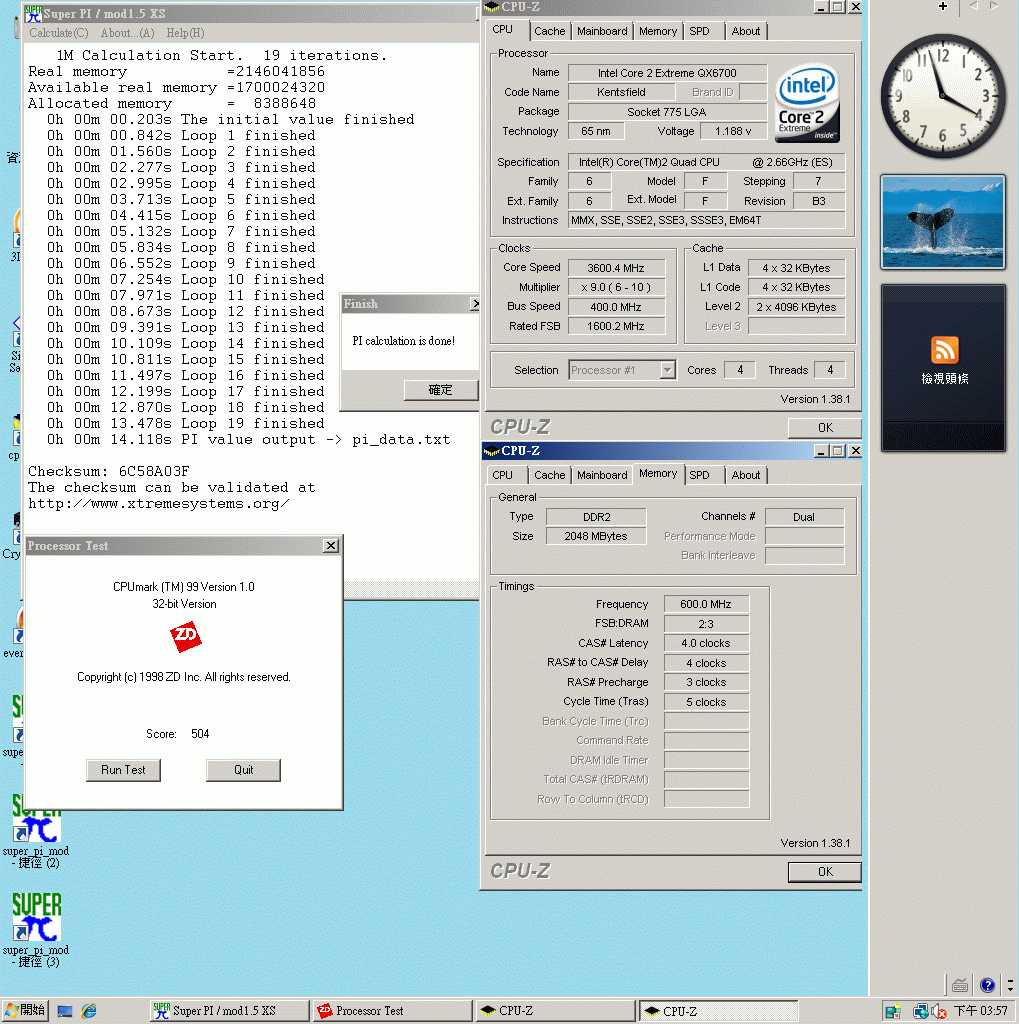Open the Mainboard tab in the lower CPU-Z window
This screenshot has width=1019, height=1024.
601,475
